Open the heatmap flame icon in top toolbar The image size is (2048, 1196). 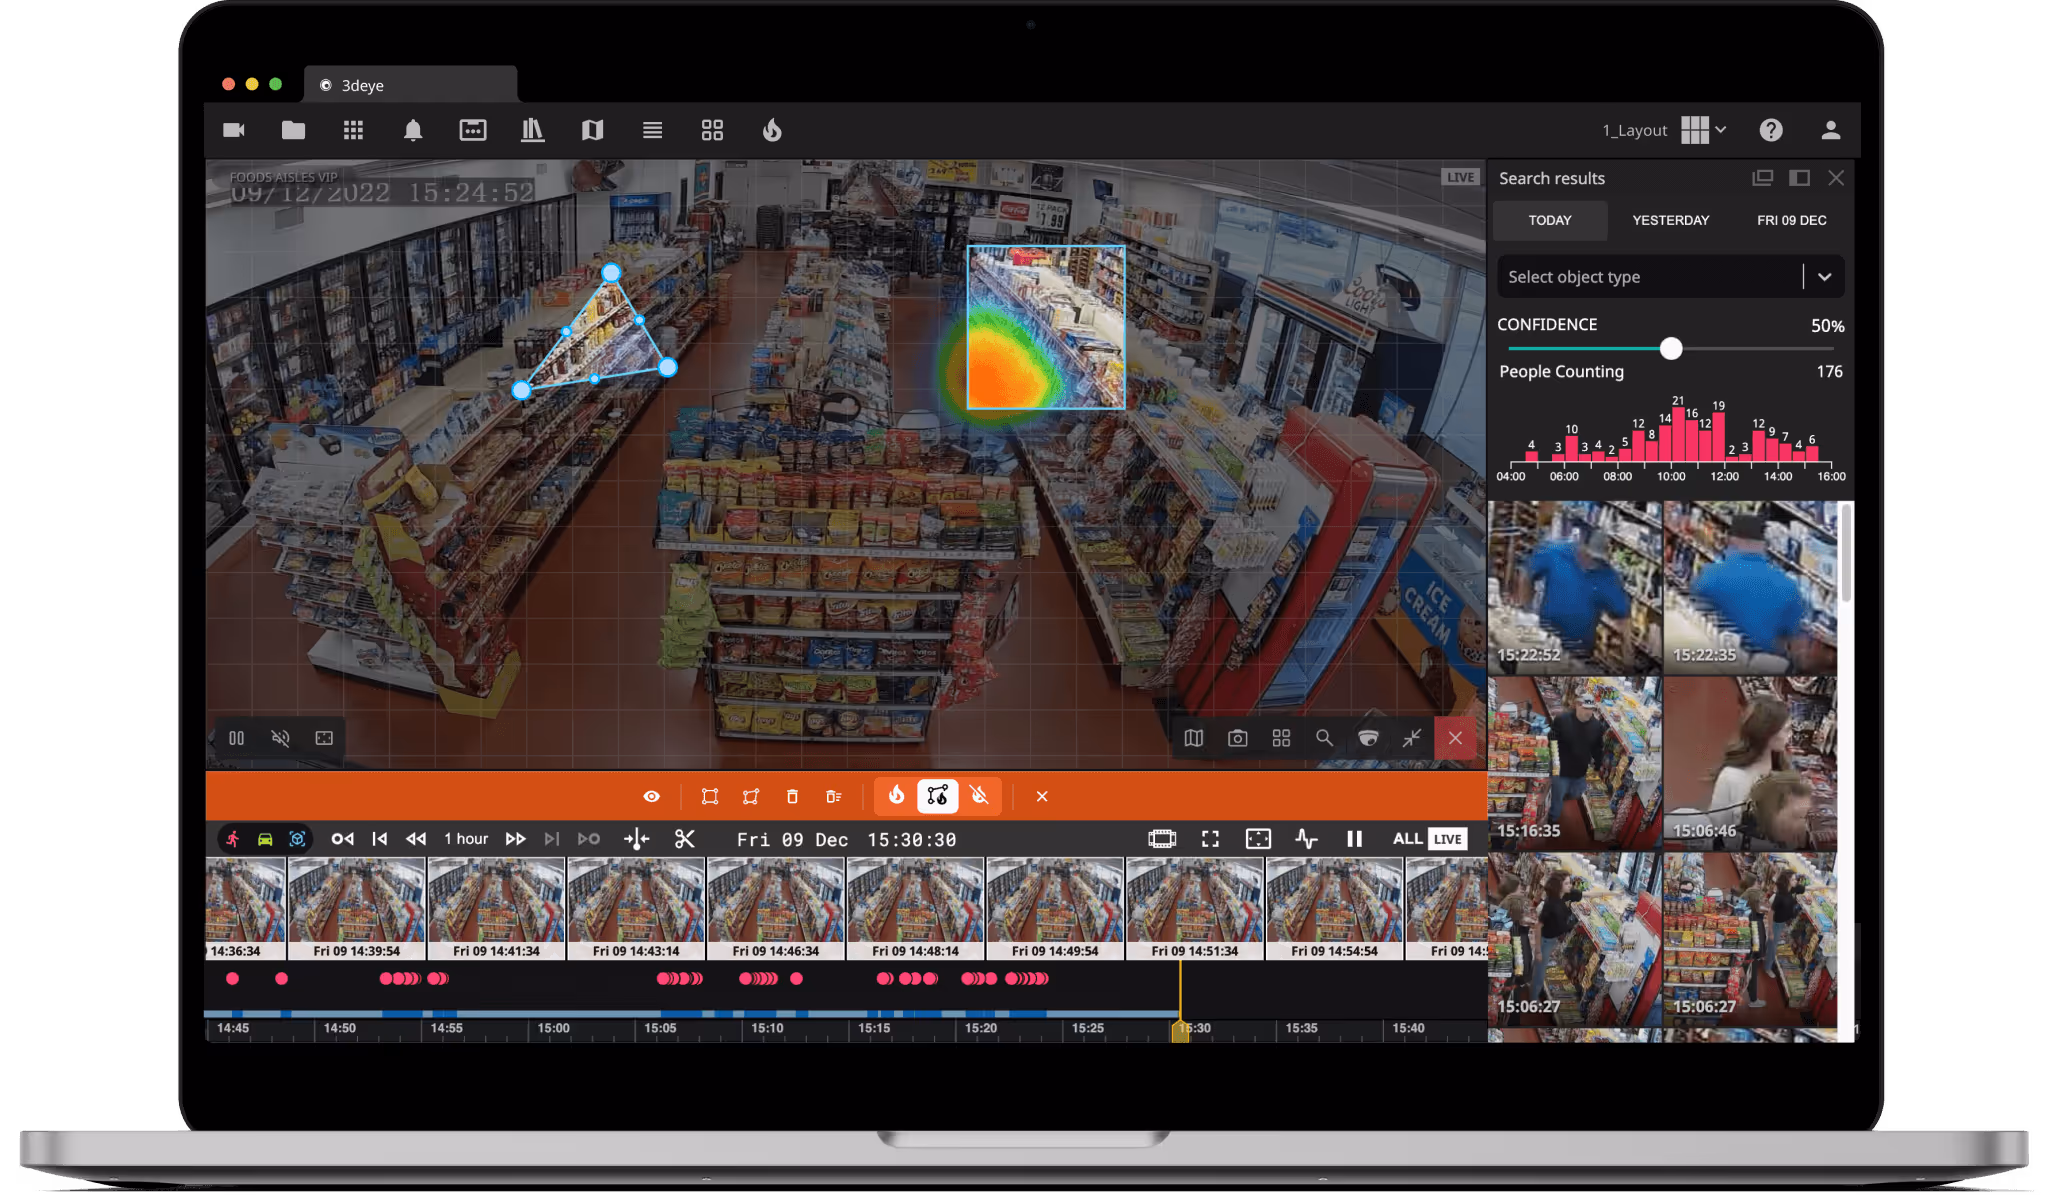pyautogui.click(x=772, y=130)
